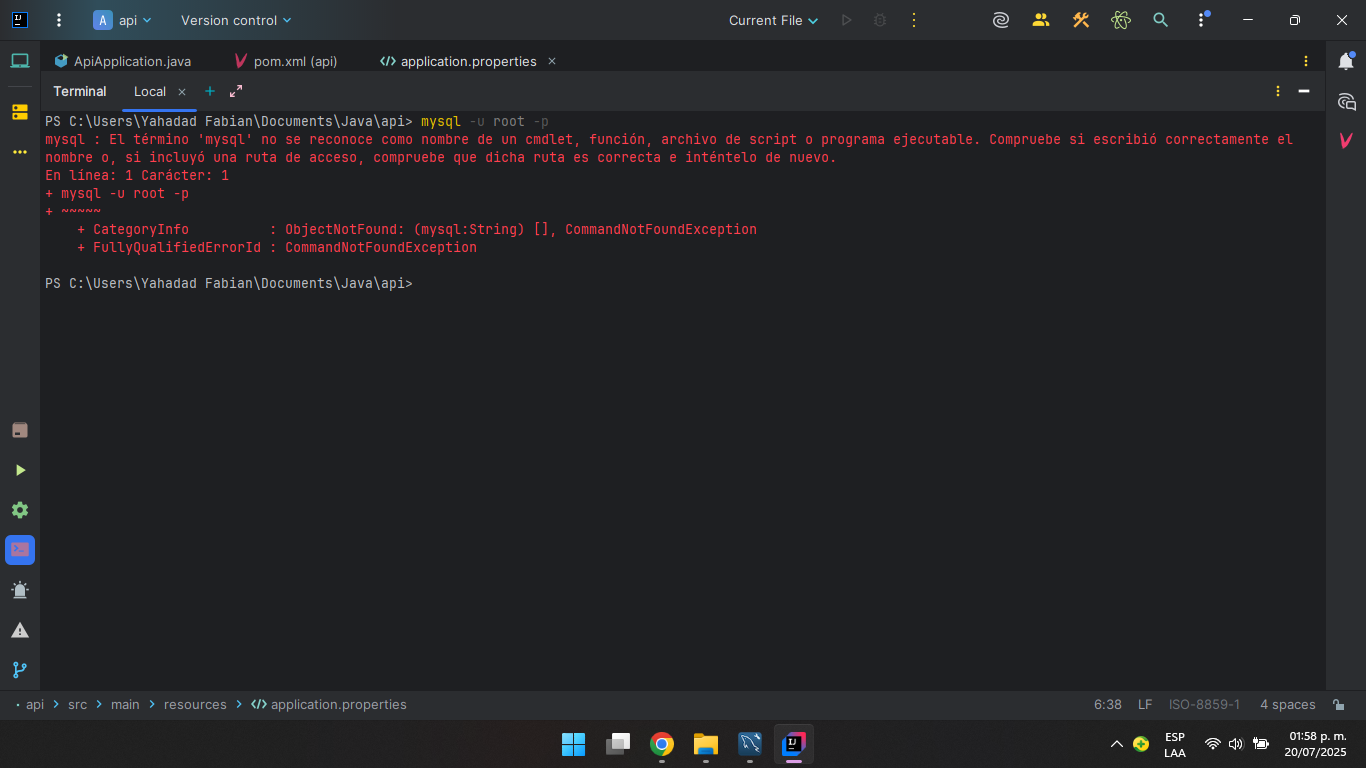Expand the Version control dropdown

coord(237,20)
